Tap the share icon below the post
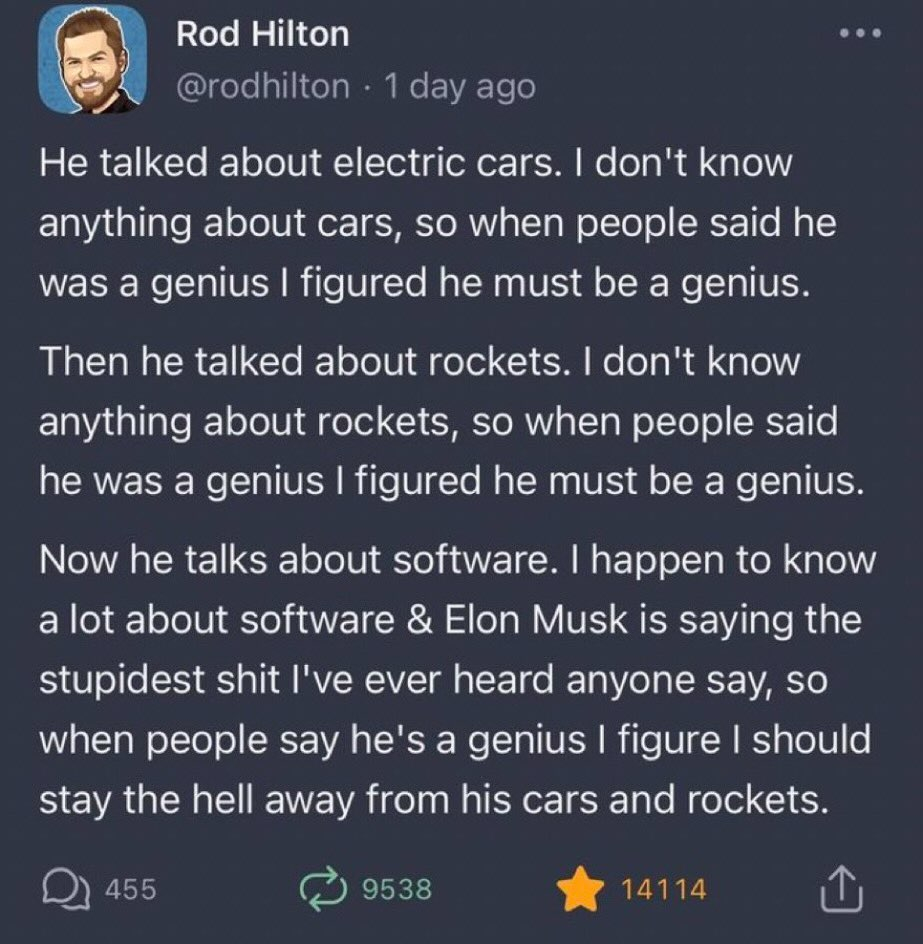This screenshot has width=923, height=944. 841,886
